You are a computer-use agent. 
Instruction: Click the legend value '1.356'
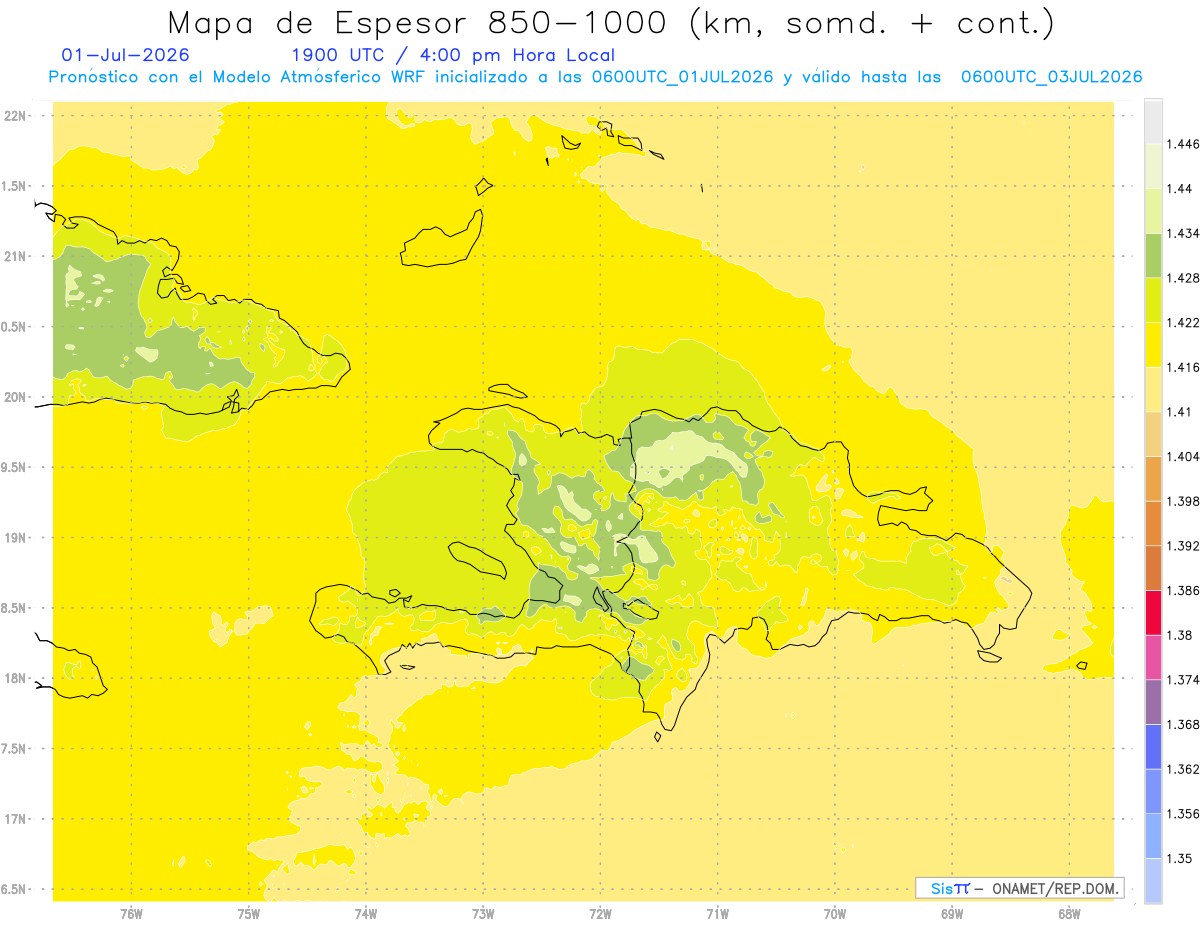coord(1184,813)
